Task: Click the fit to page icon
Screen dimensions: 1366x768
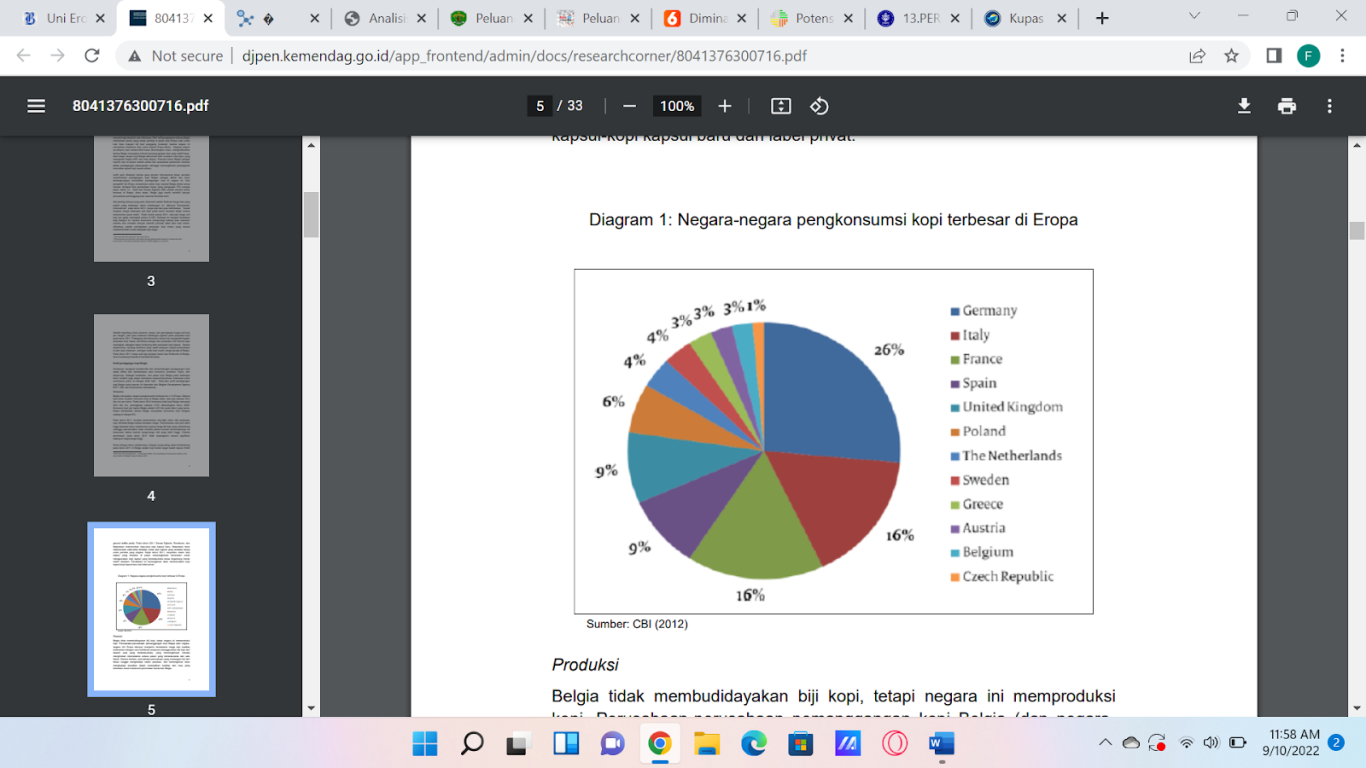Action: (781, 106)
